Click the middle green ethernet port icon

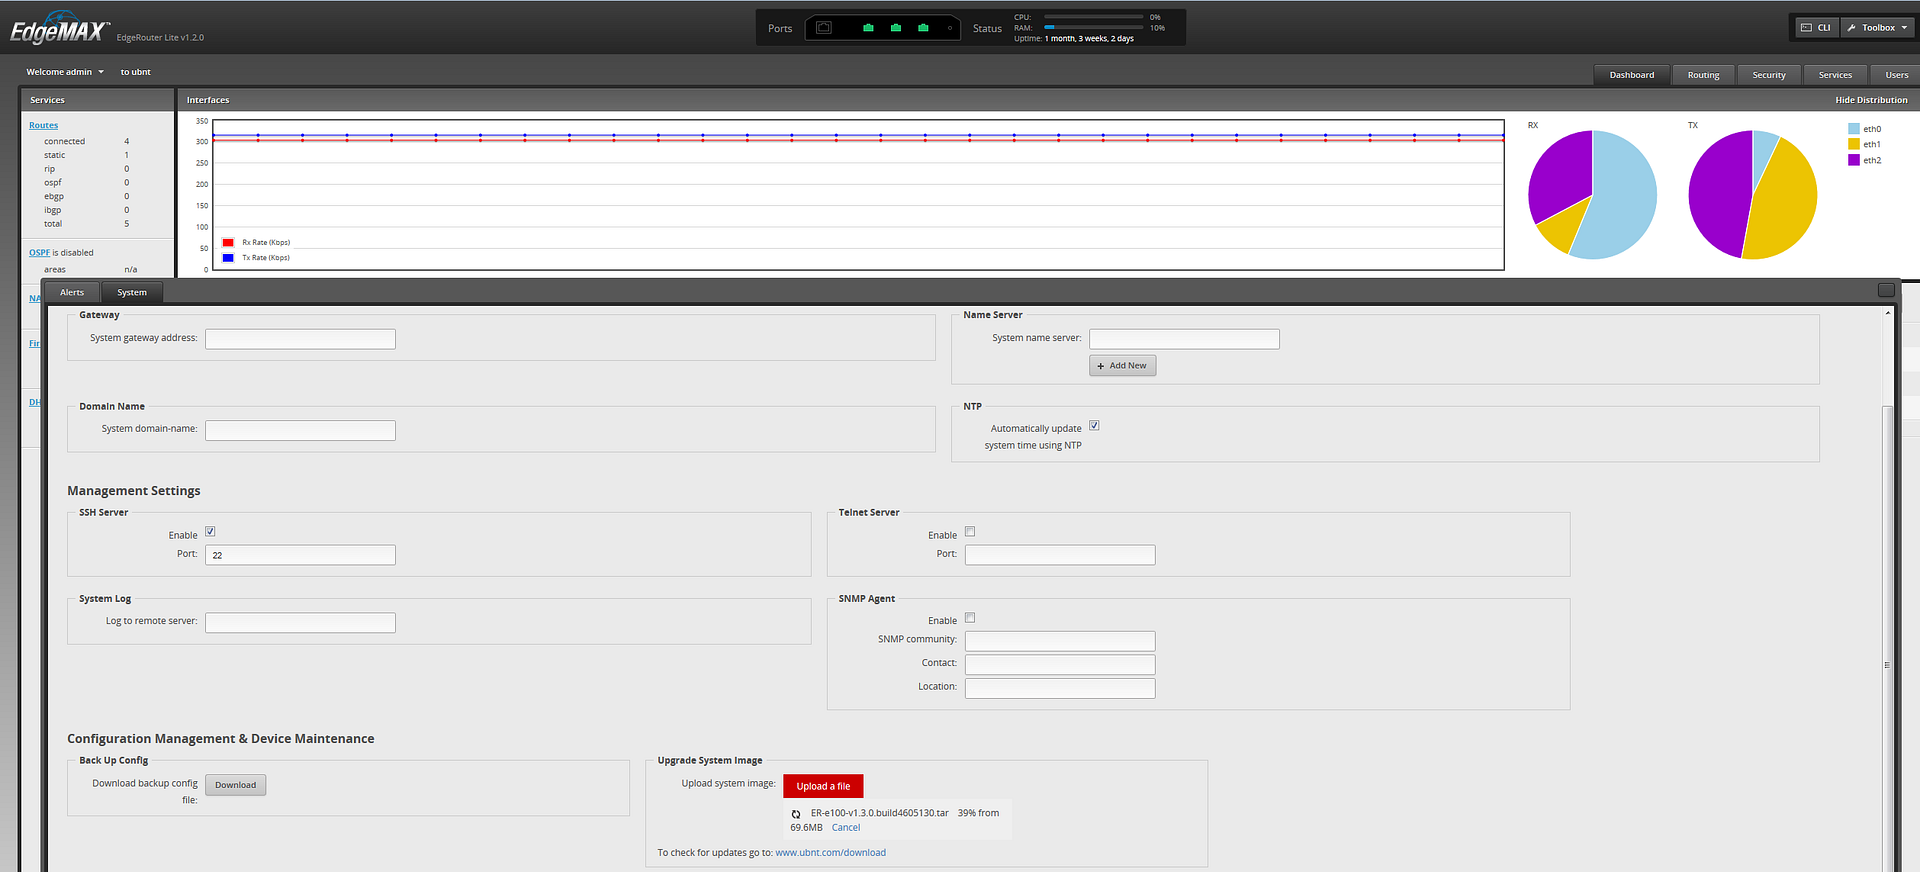click(896, 28)
